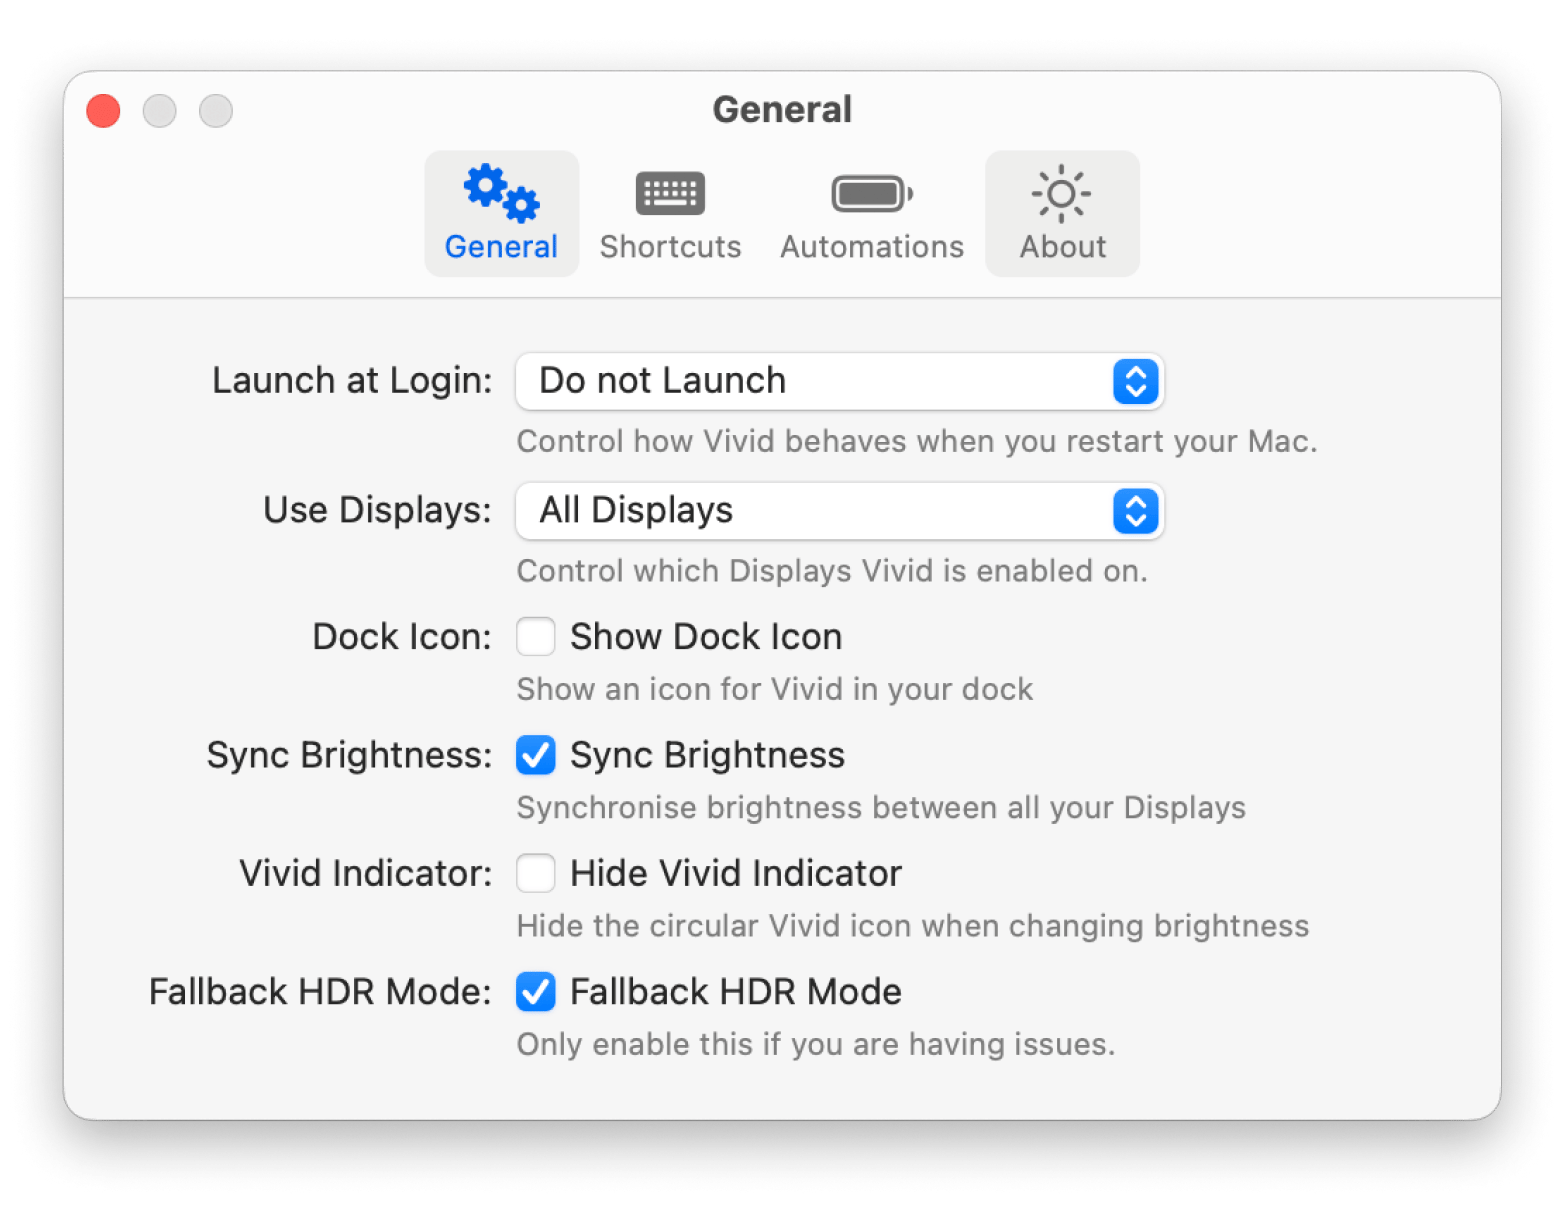Click 'Synchronise brightness between all' description
Image resolution: width=1568 pixels, height=1212 pixels.
pos(881,807)
